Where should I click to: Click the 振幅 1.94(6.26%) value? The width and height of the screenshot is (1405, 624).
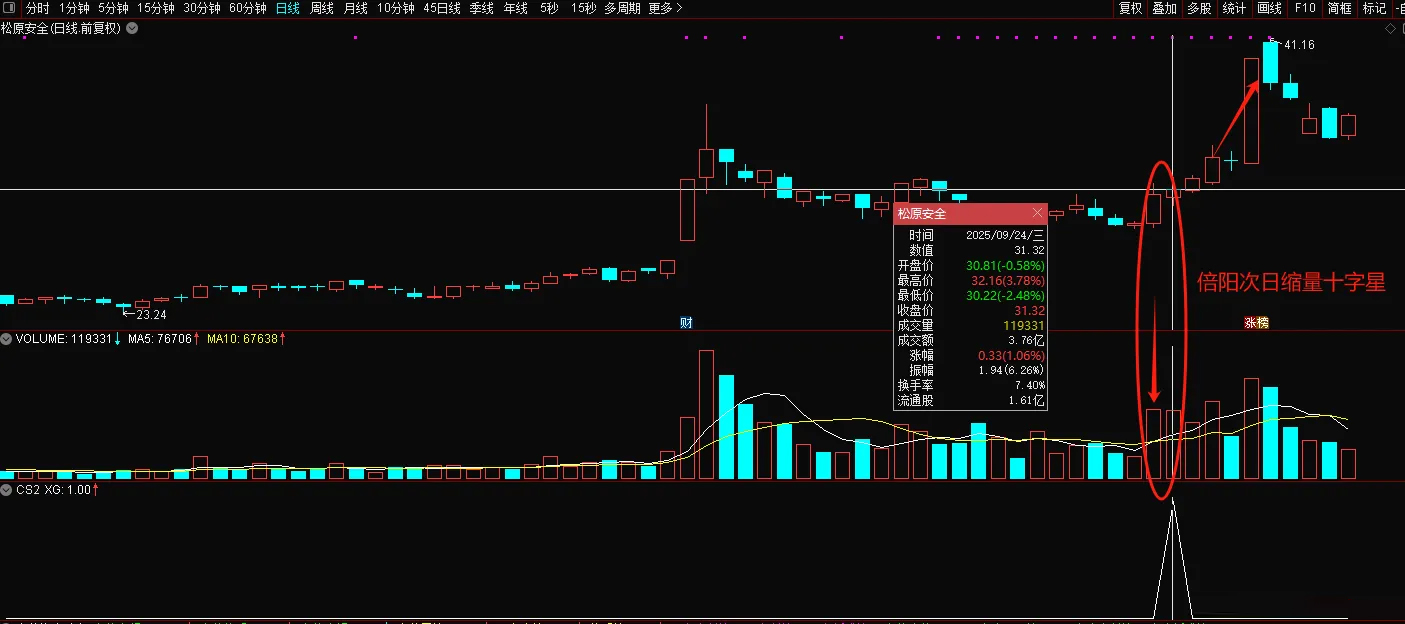point(1011,370)
